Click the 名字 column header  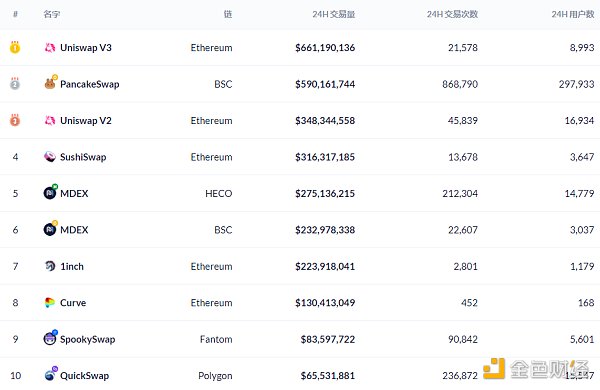coord(52,15)
